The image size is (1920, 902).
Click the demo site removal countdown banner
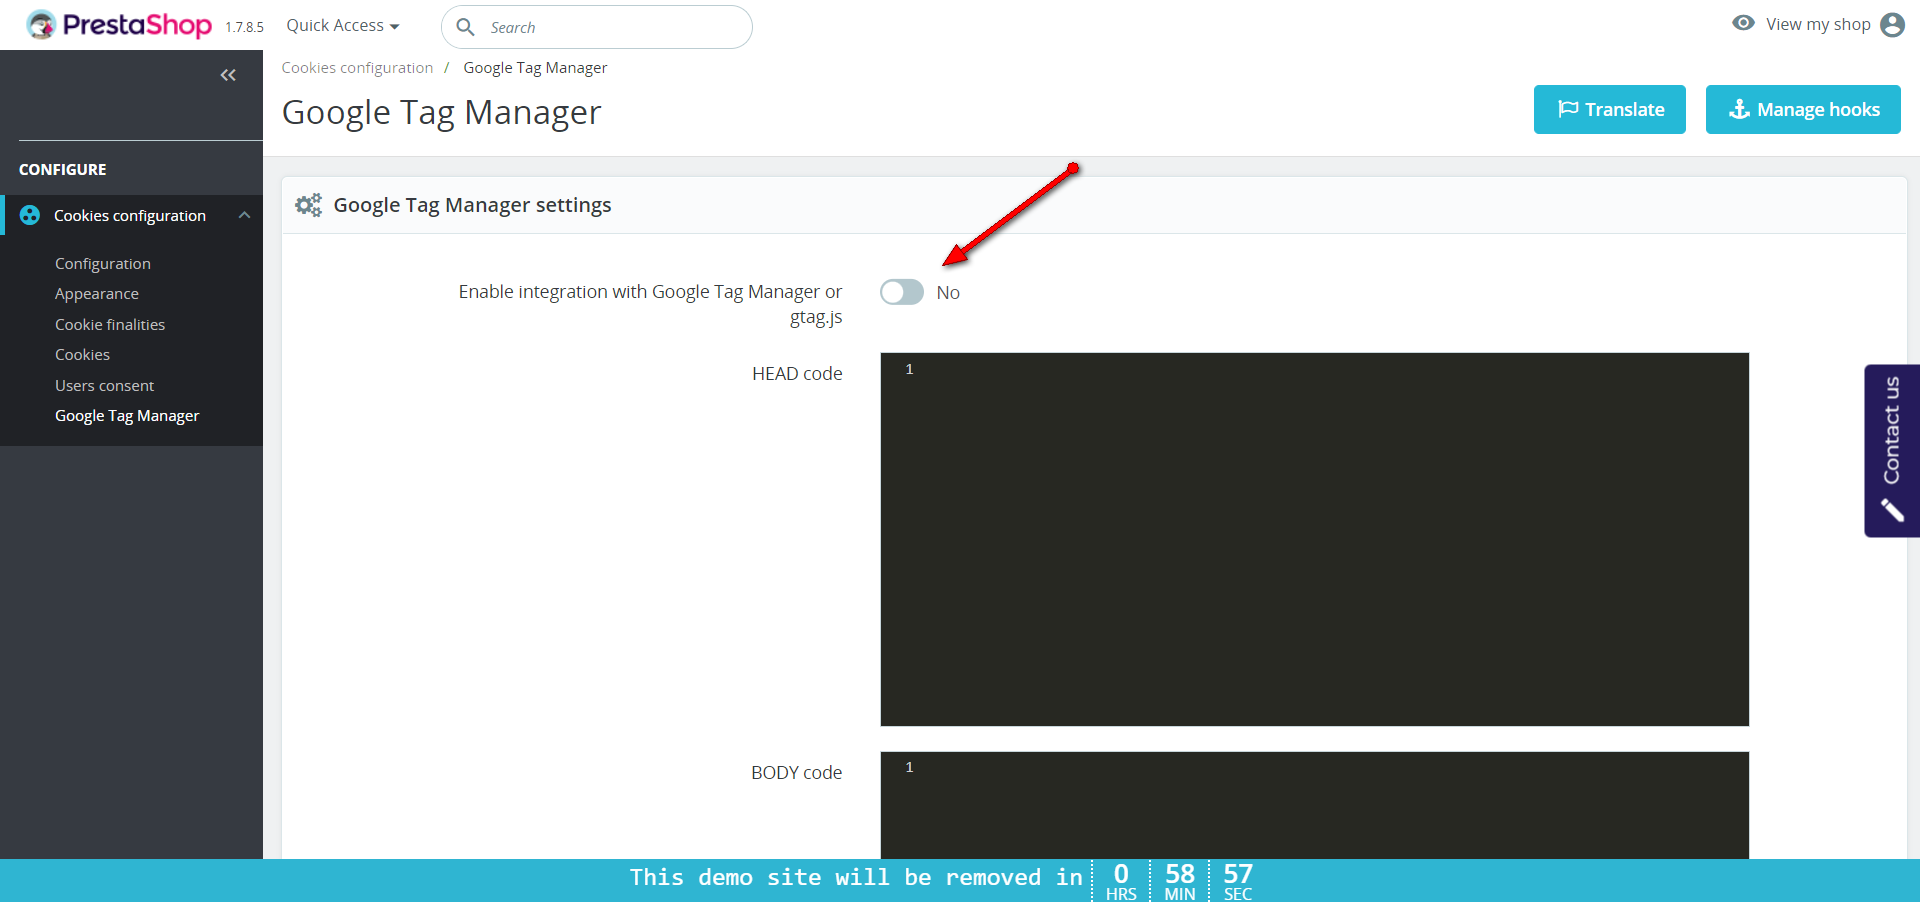click(x=960, y=880)
